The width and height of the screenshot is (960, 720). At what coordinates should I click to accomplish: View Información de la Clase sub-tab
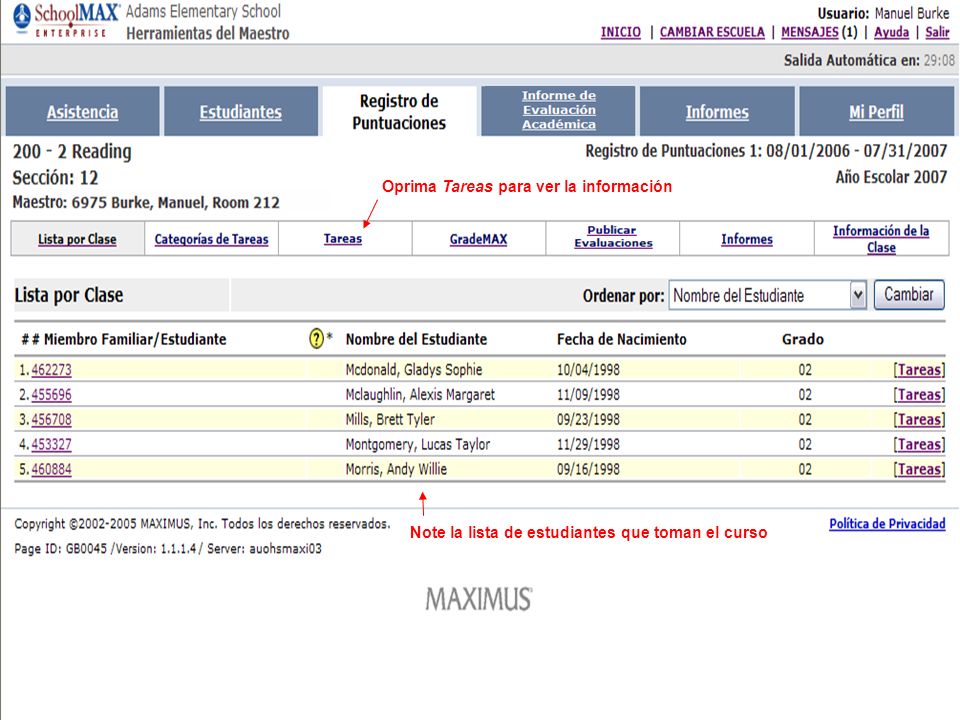(x=881, y=239)
